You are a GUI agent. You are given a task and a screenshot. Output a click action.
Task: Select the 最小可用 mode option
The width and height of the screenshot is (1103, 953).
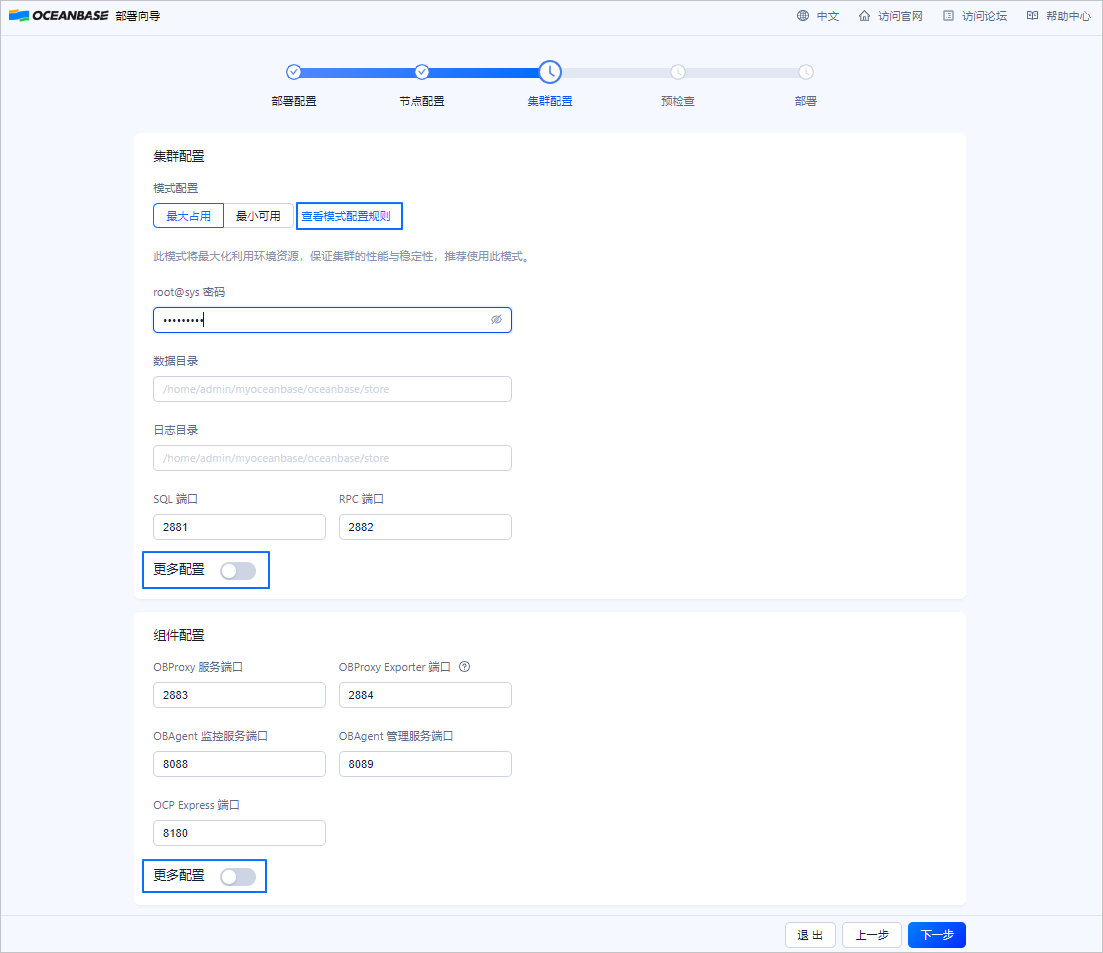[258, 216]
